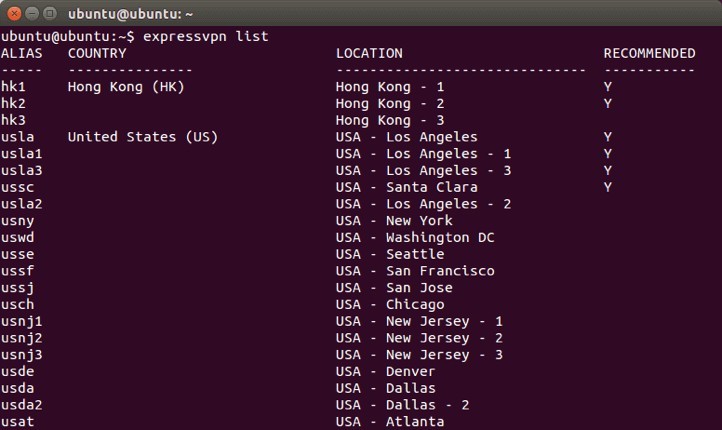Select the usla3 alias

pos(22,171)
